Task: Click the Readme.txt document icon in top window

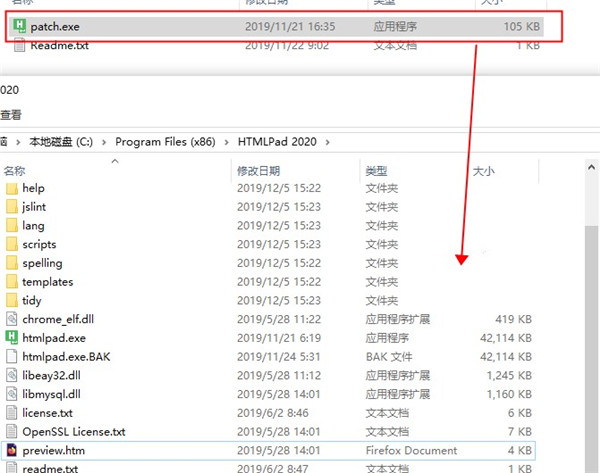Action: (x=19, y=46)
